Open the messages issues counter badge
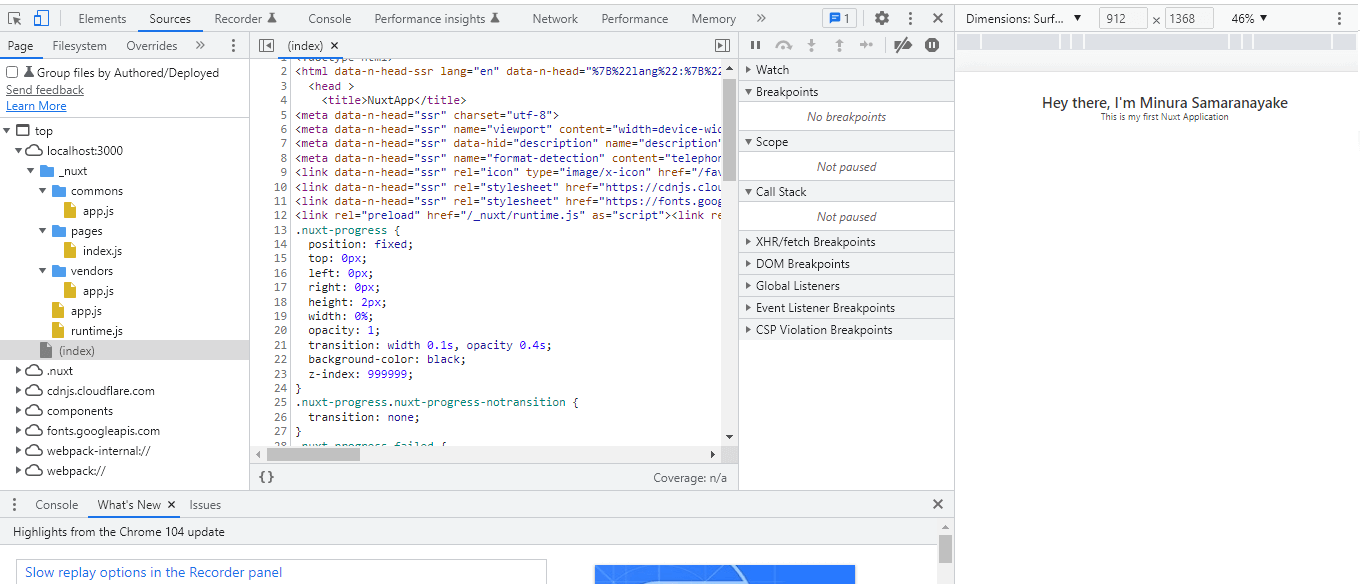The image size is (1360, 584). [x=838, y=18]
